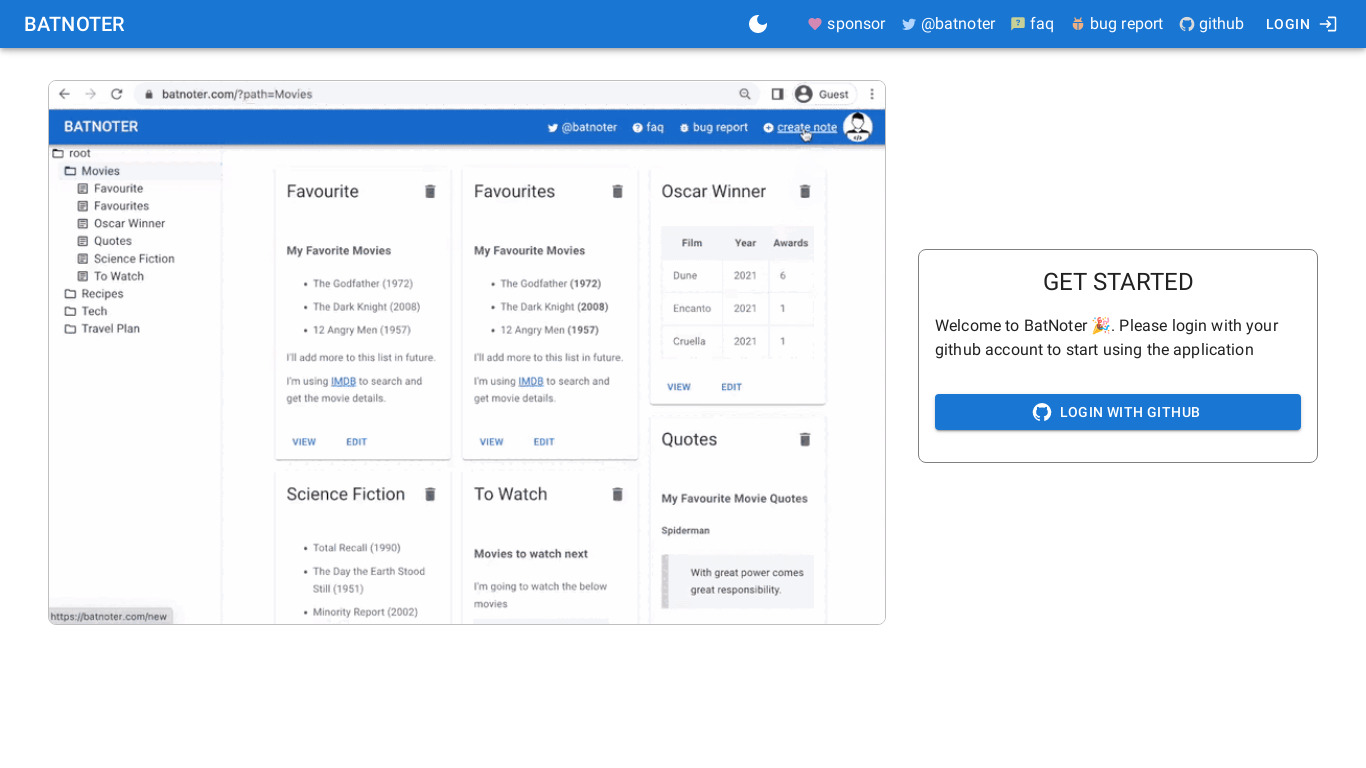The height and width of the screenshot is (768, 1366).
Task: Click the LOGIN button in the header
Action: click(1300, 24)
